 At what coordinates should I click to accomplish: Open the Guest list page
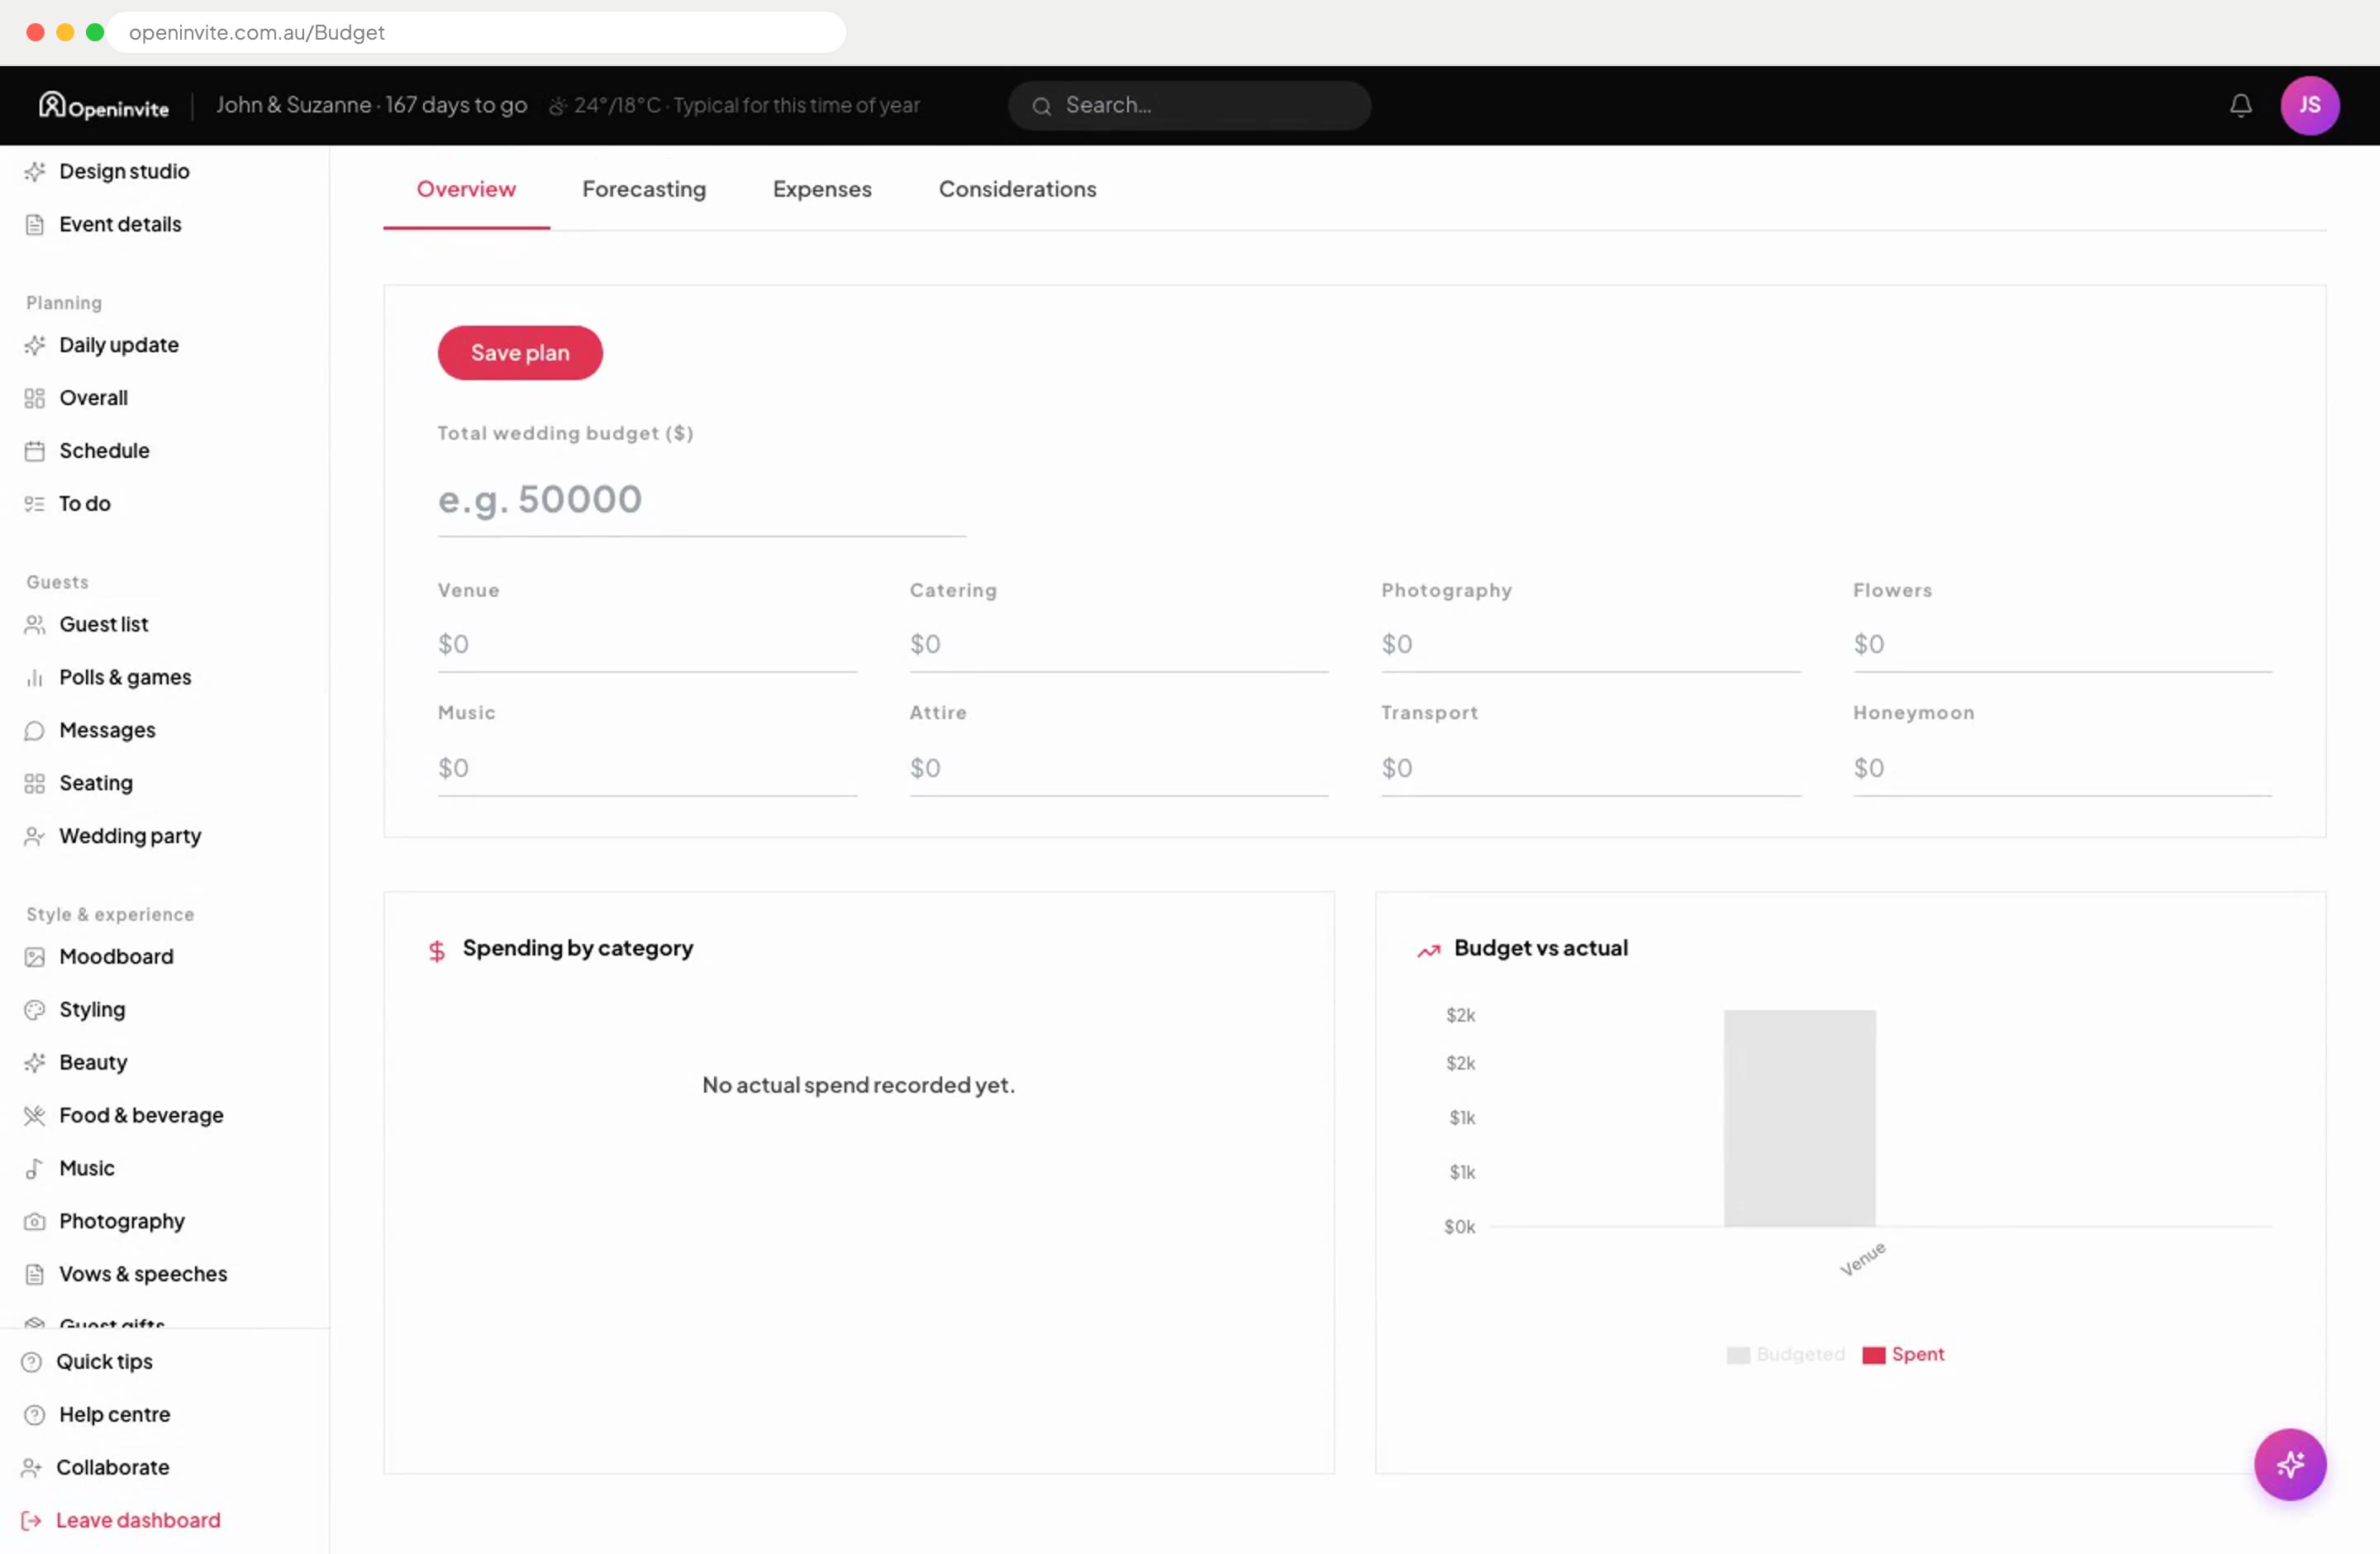coord(104,625)
